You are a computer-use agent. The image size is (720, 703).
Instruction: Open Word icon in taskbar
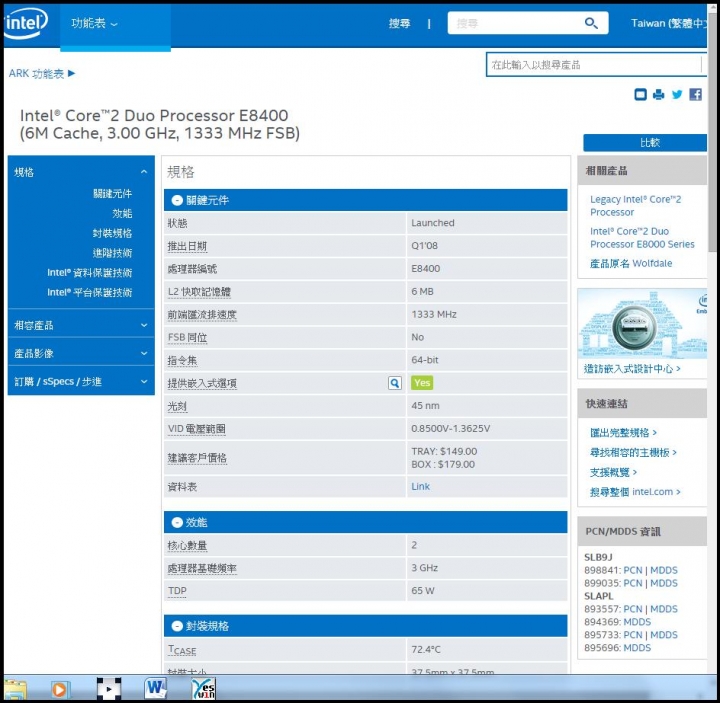point(155,688)
